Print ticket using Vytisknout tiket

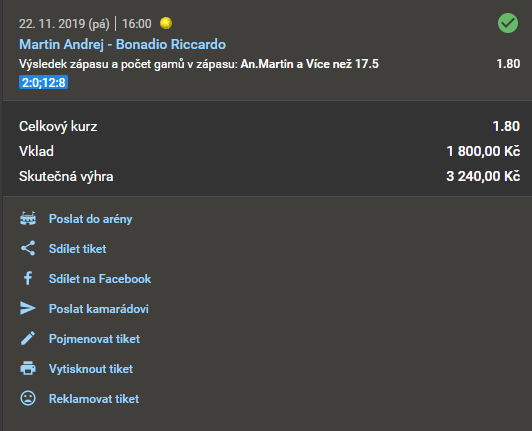(91, 369)
